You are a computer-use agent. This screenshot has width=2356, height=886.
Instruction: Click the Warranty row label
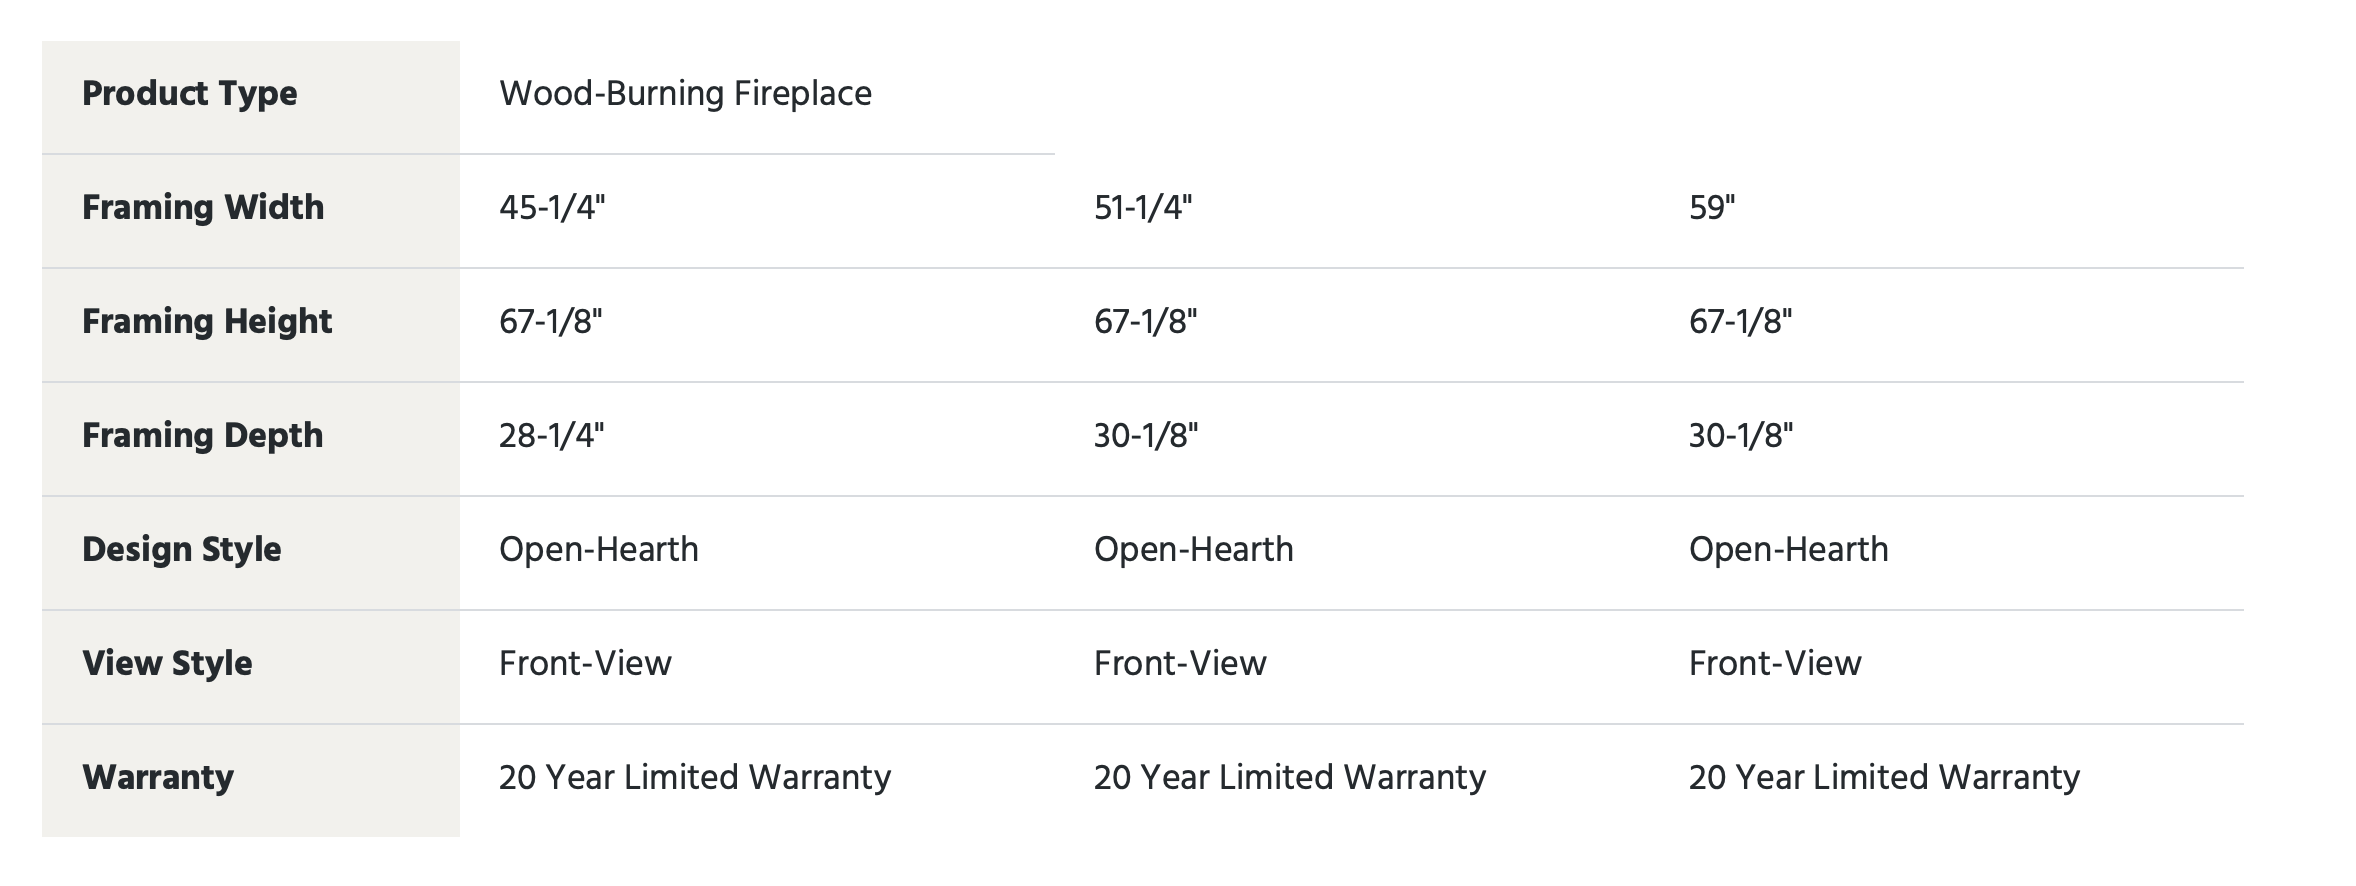(x=158, y=778)
